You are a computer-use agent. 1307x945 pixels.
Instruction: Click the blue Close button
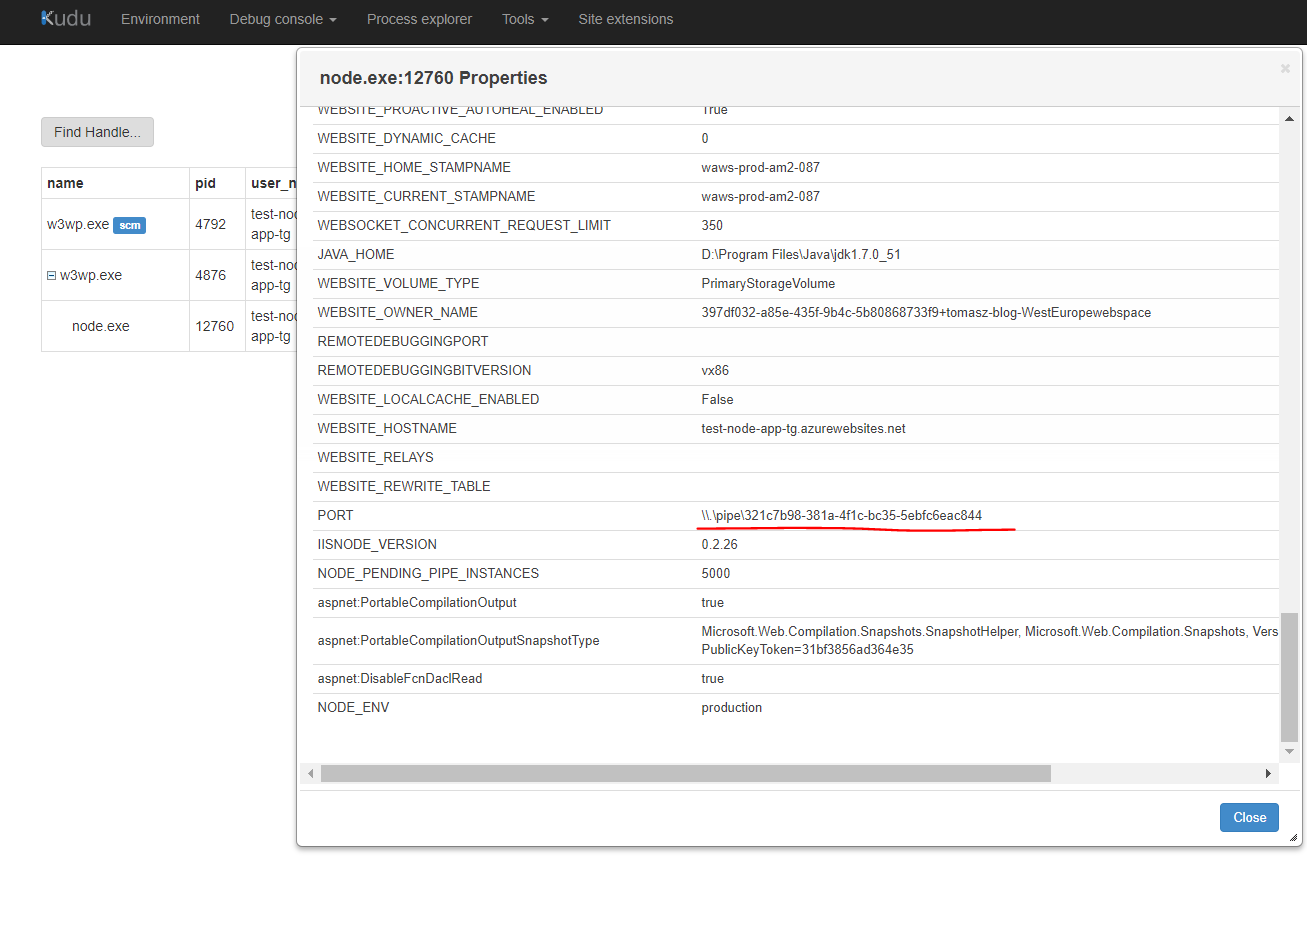1249,817
